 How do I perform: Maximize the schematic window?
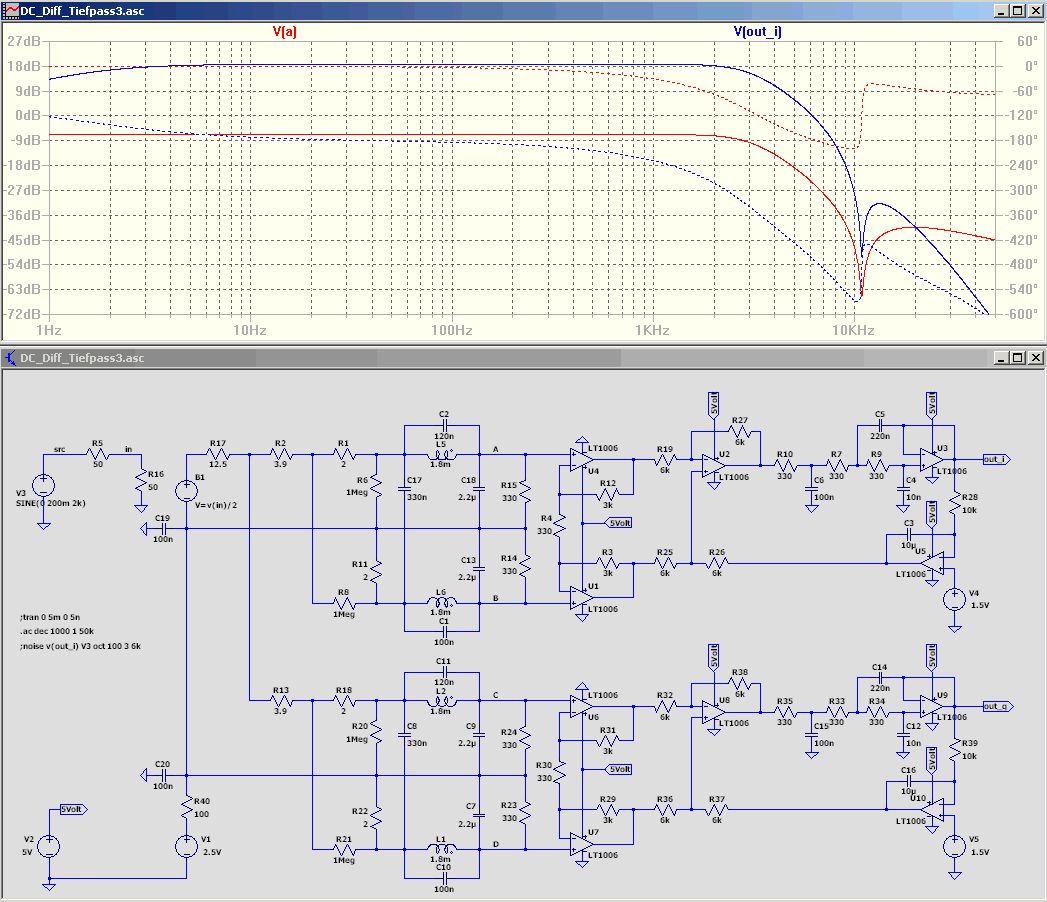1018,358
